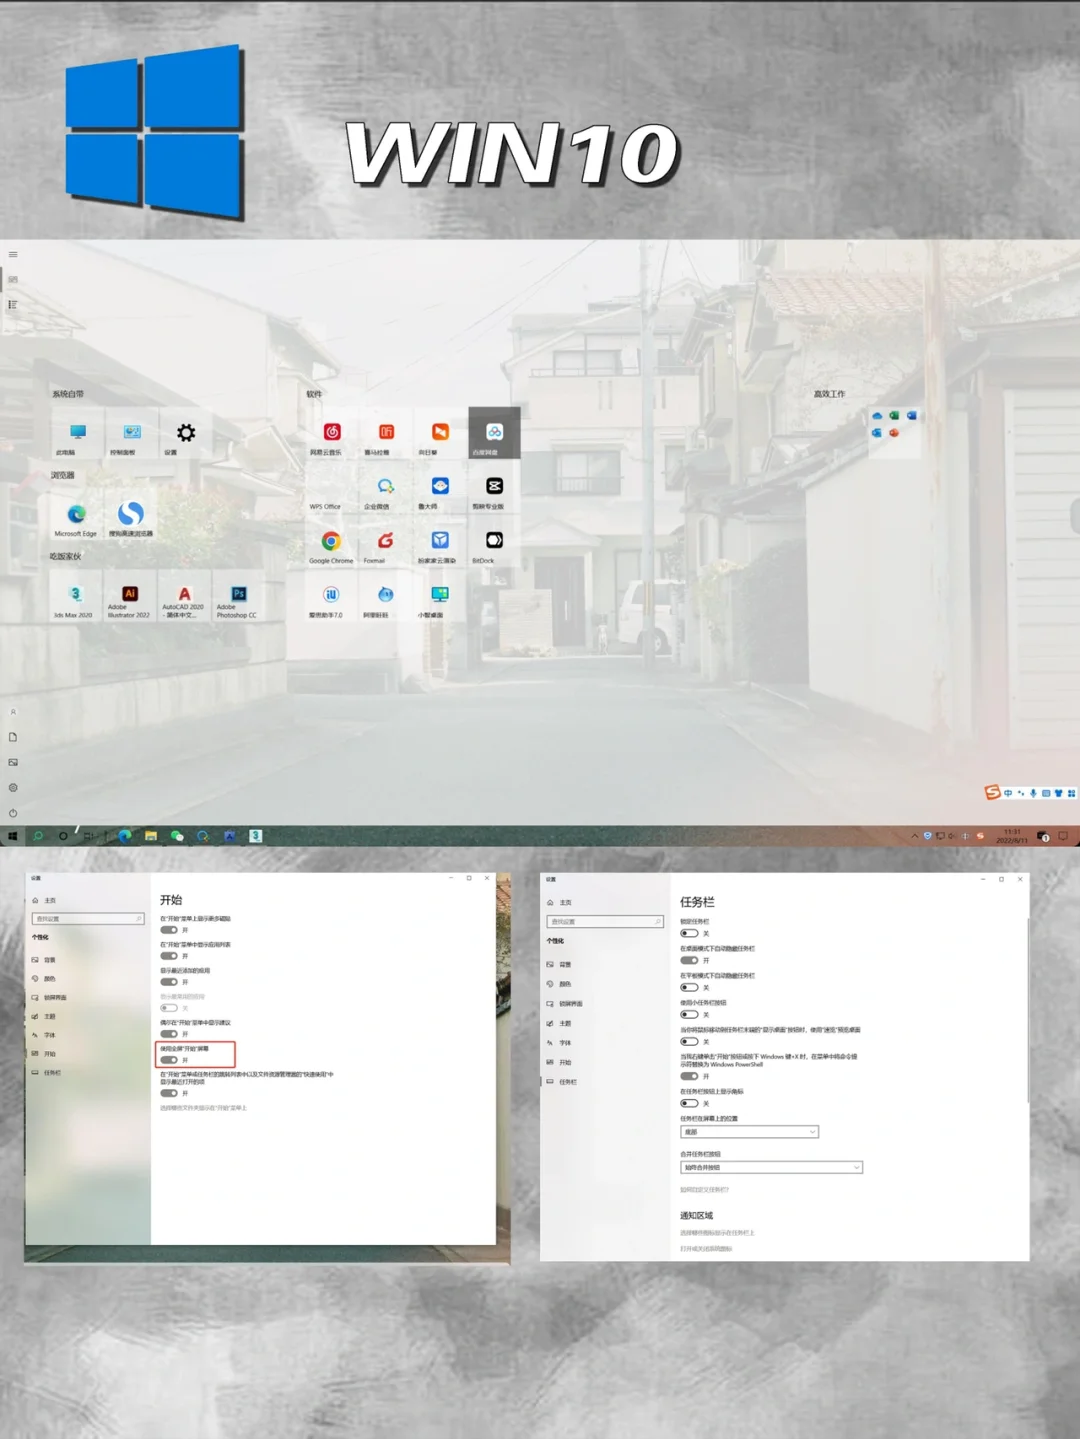Enable 使用小任务栏按钮 switch
The width and height of the screenshot is (1080, 1439).
[689, 1014]
